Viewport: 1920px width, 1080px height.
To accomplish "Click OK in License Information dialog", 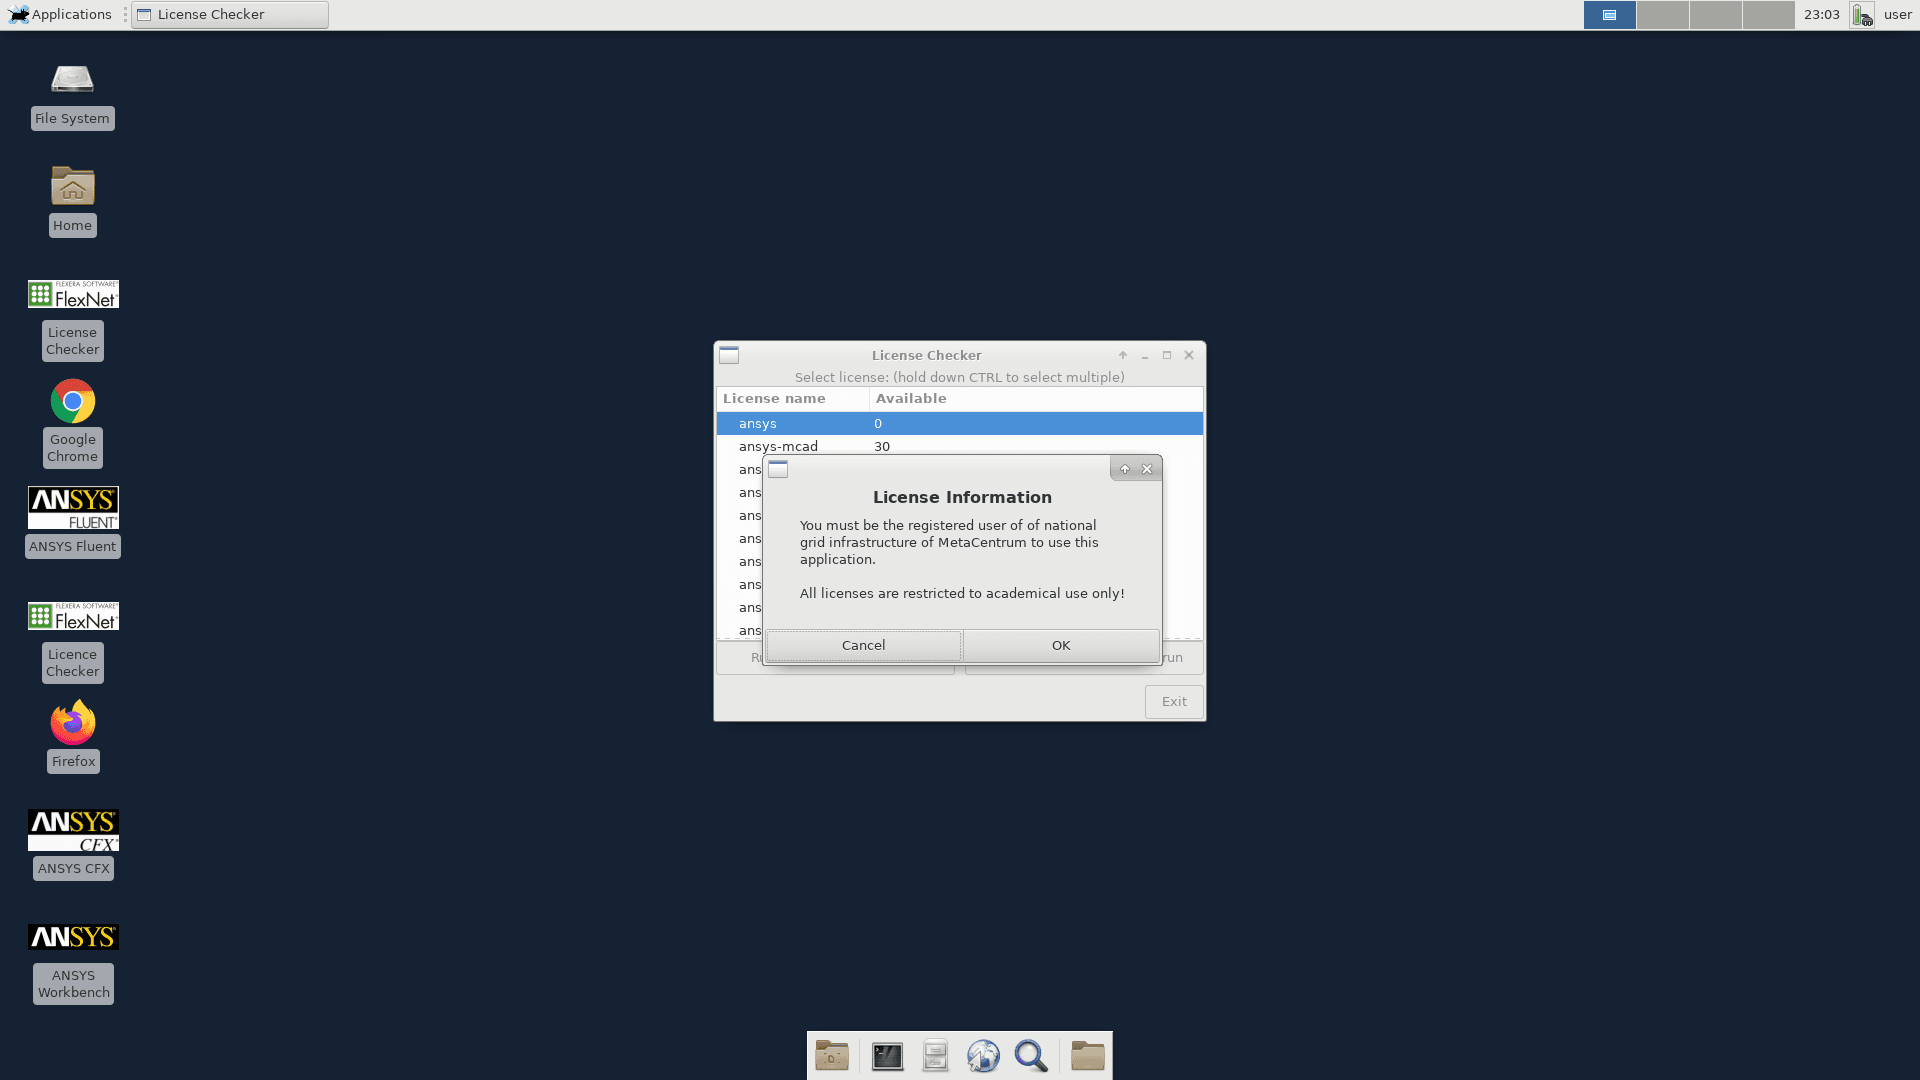I will pyautogui.click(x=1061, y=646).
